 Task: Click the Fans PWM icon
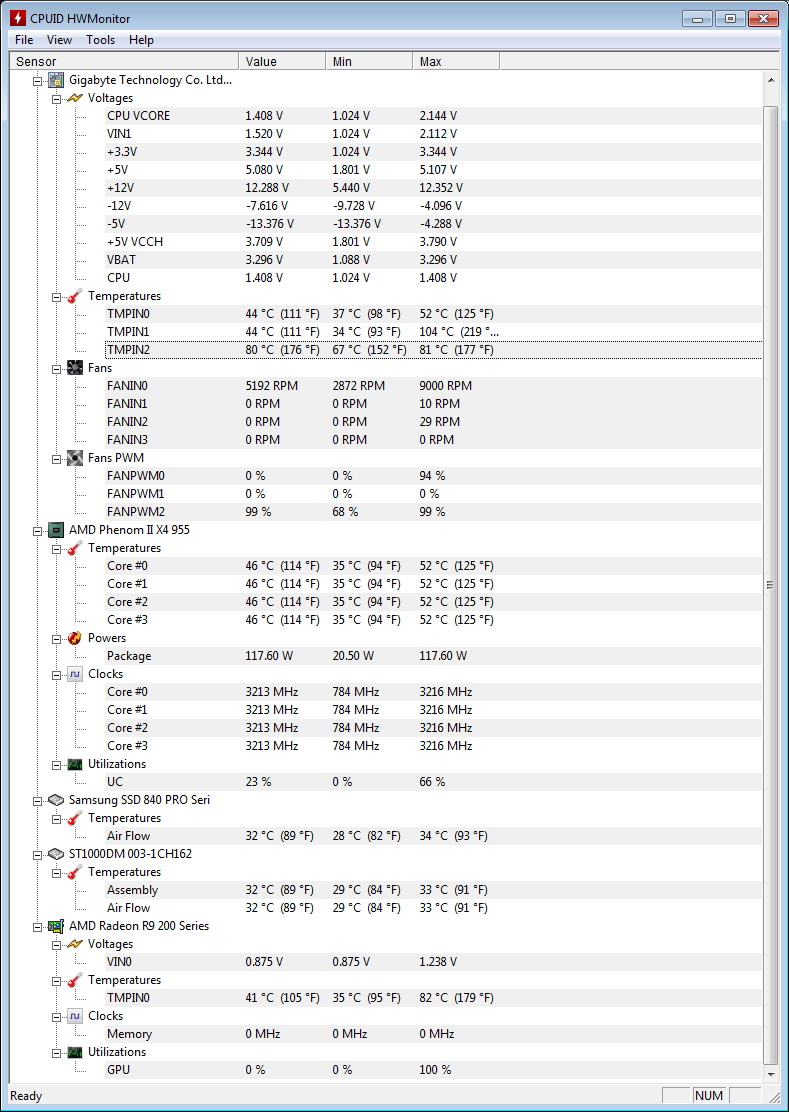click(x=75, y=458)
